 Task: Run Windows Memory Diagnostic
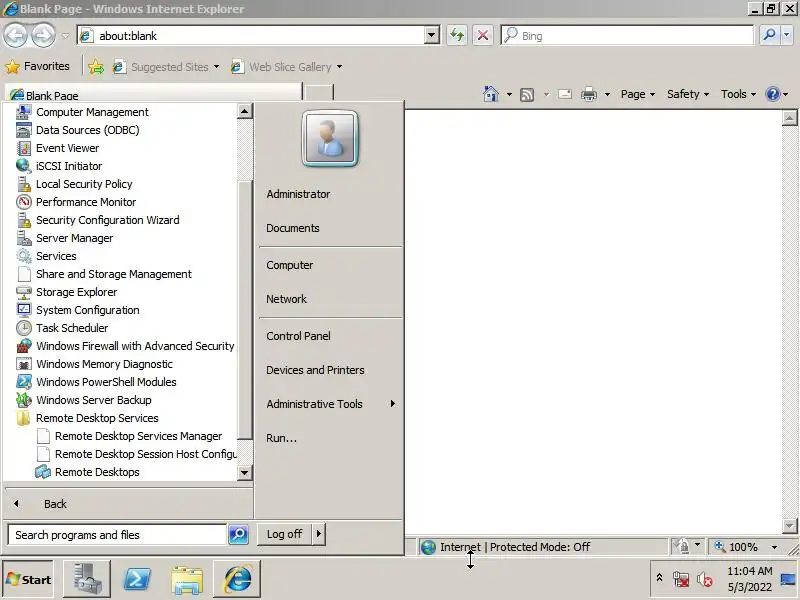pyautogui.click(x=94, y=364)
